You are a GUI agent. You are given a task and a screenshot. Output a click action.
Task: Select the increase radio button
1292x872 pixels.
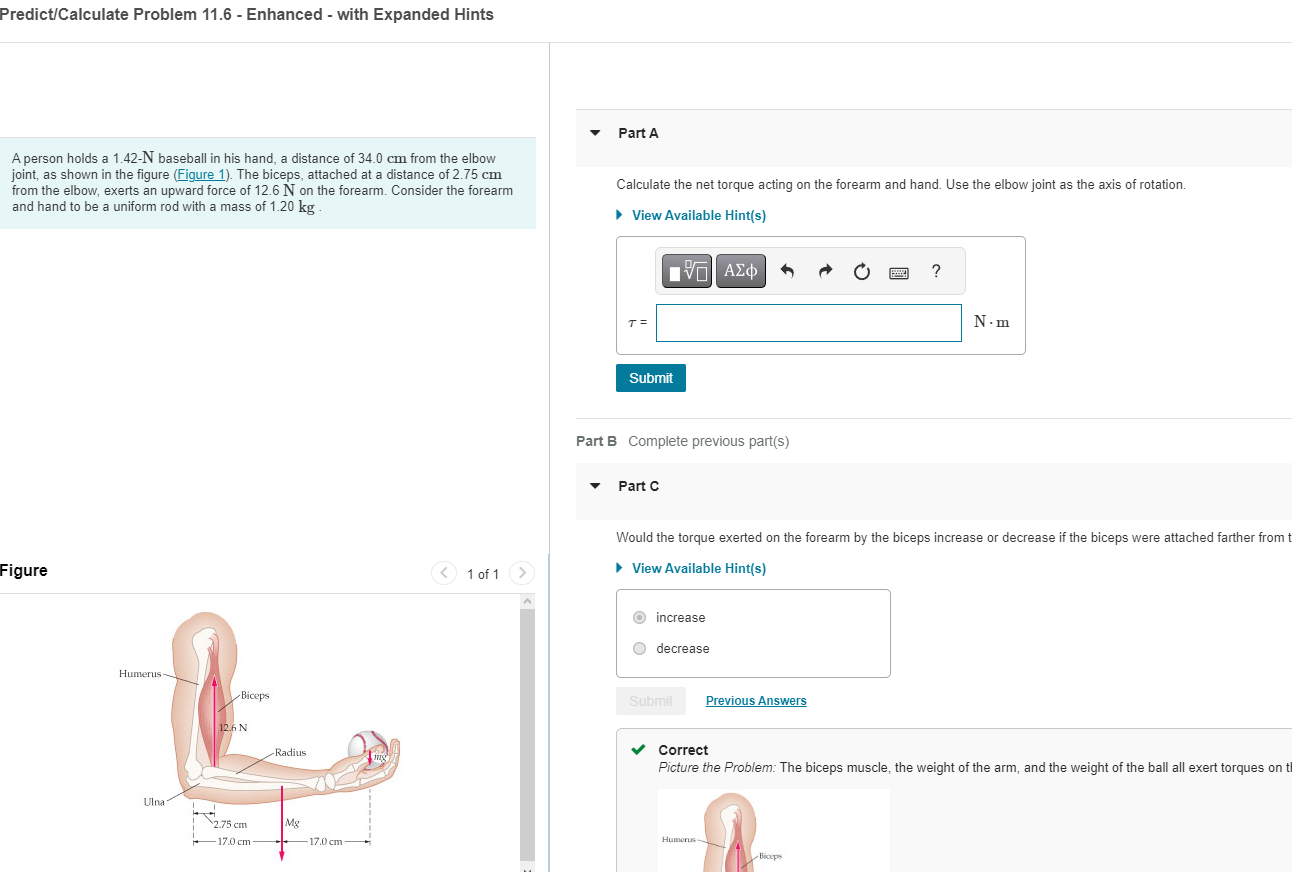(x=639, y=617)
